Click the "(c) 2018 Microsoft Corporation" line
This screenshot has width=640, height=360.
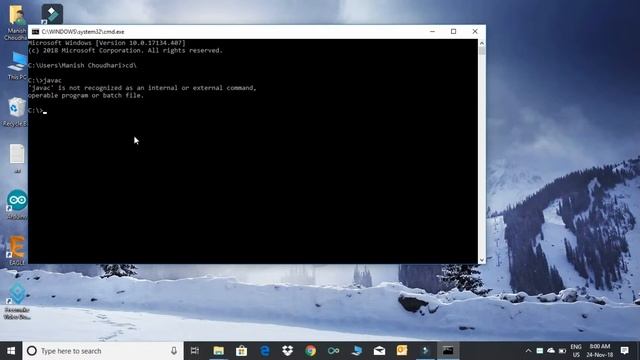[125, 51]
